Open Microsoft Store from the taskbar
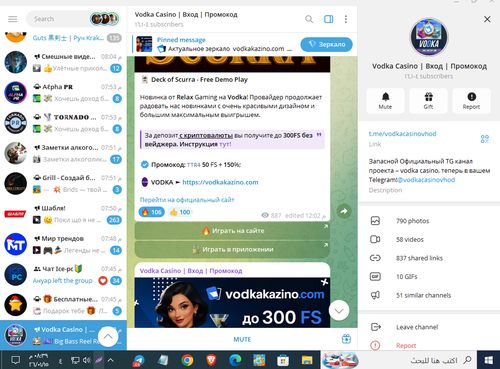The width and height of the screenshot is (500, 369). click(x=283, y=360)
